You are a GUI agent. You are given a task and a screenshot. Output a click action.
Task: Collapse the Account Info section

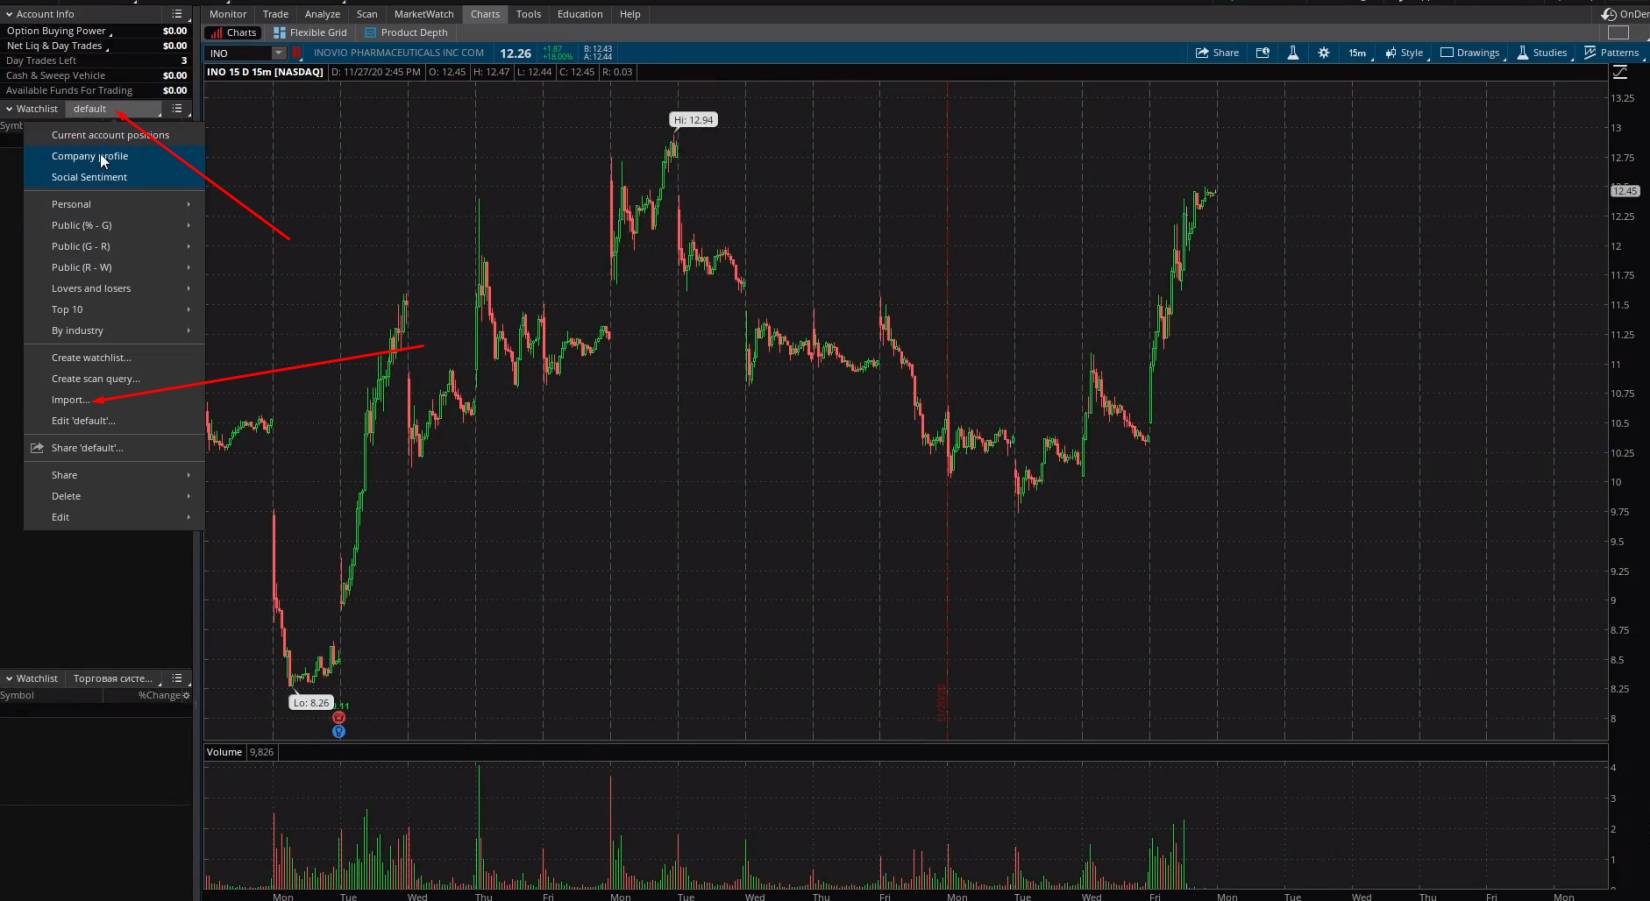click(9, 14)
